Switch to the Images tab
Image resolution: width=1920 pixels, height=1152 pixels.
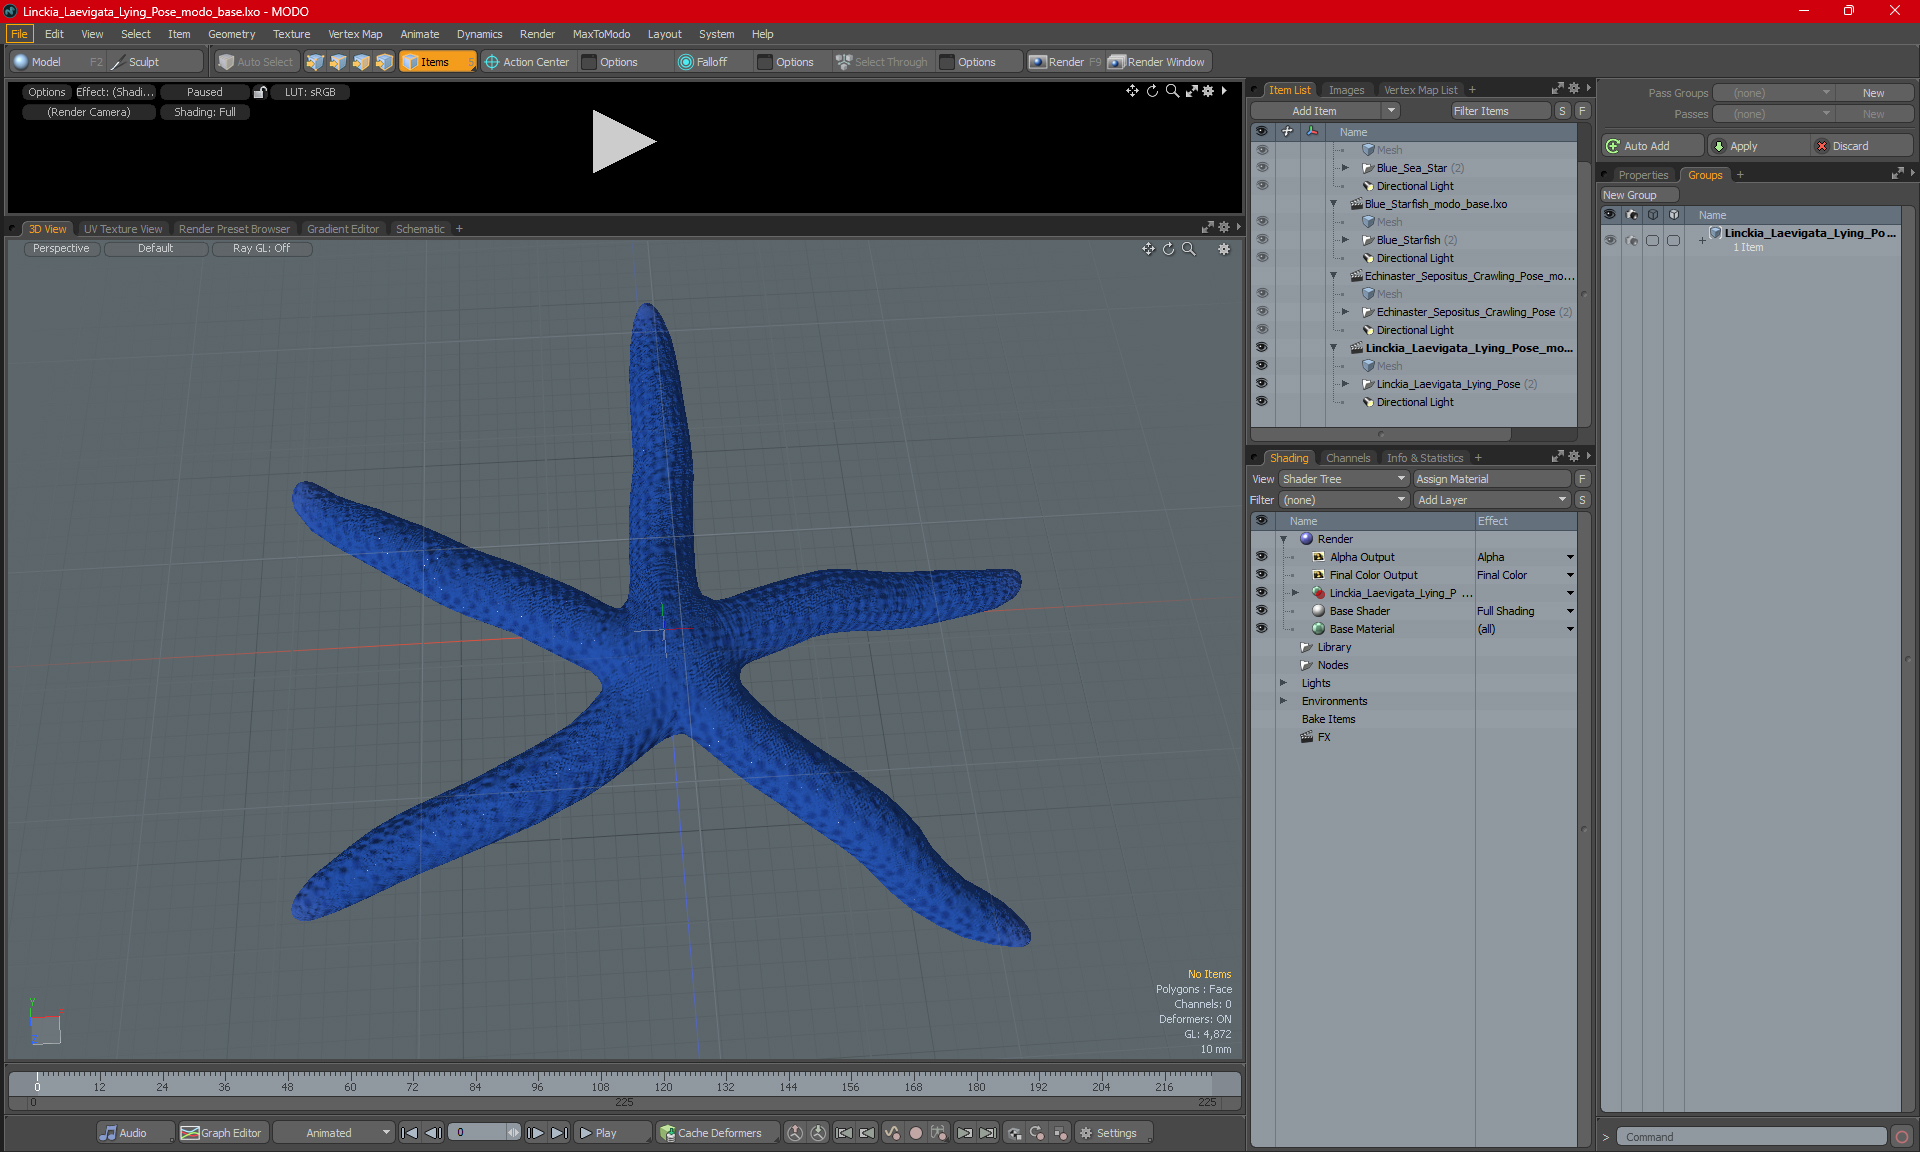(1346, 90)
